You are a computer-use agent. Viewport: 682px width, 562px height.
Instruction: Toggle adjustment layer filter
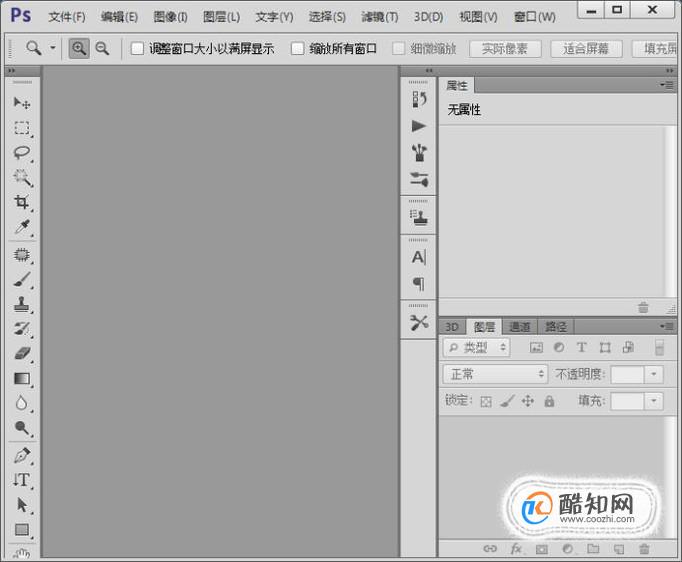click(559, 348)
